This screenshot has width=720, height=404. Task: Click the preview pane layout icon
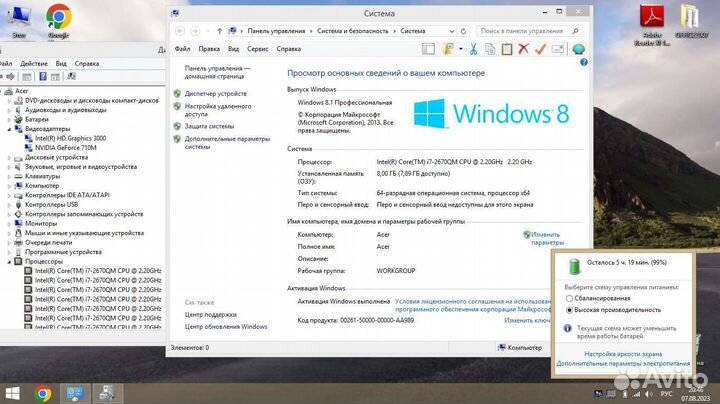pos(428,49)
